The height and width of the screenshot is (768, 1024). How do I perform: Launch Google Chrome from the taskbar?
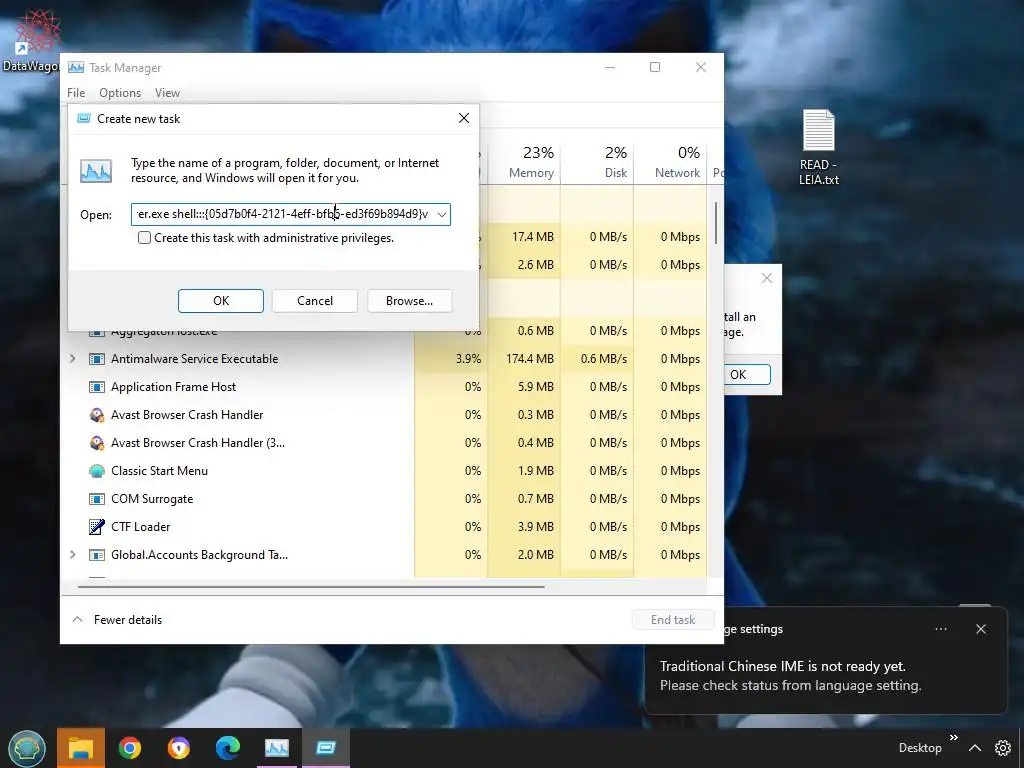coord(130,748)
